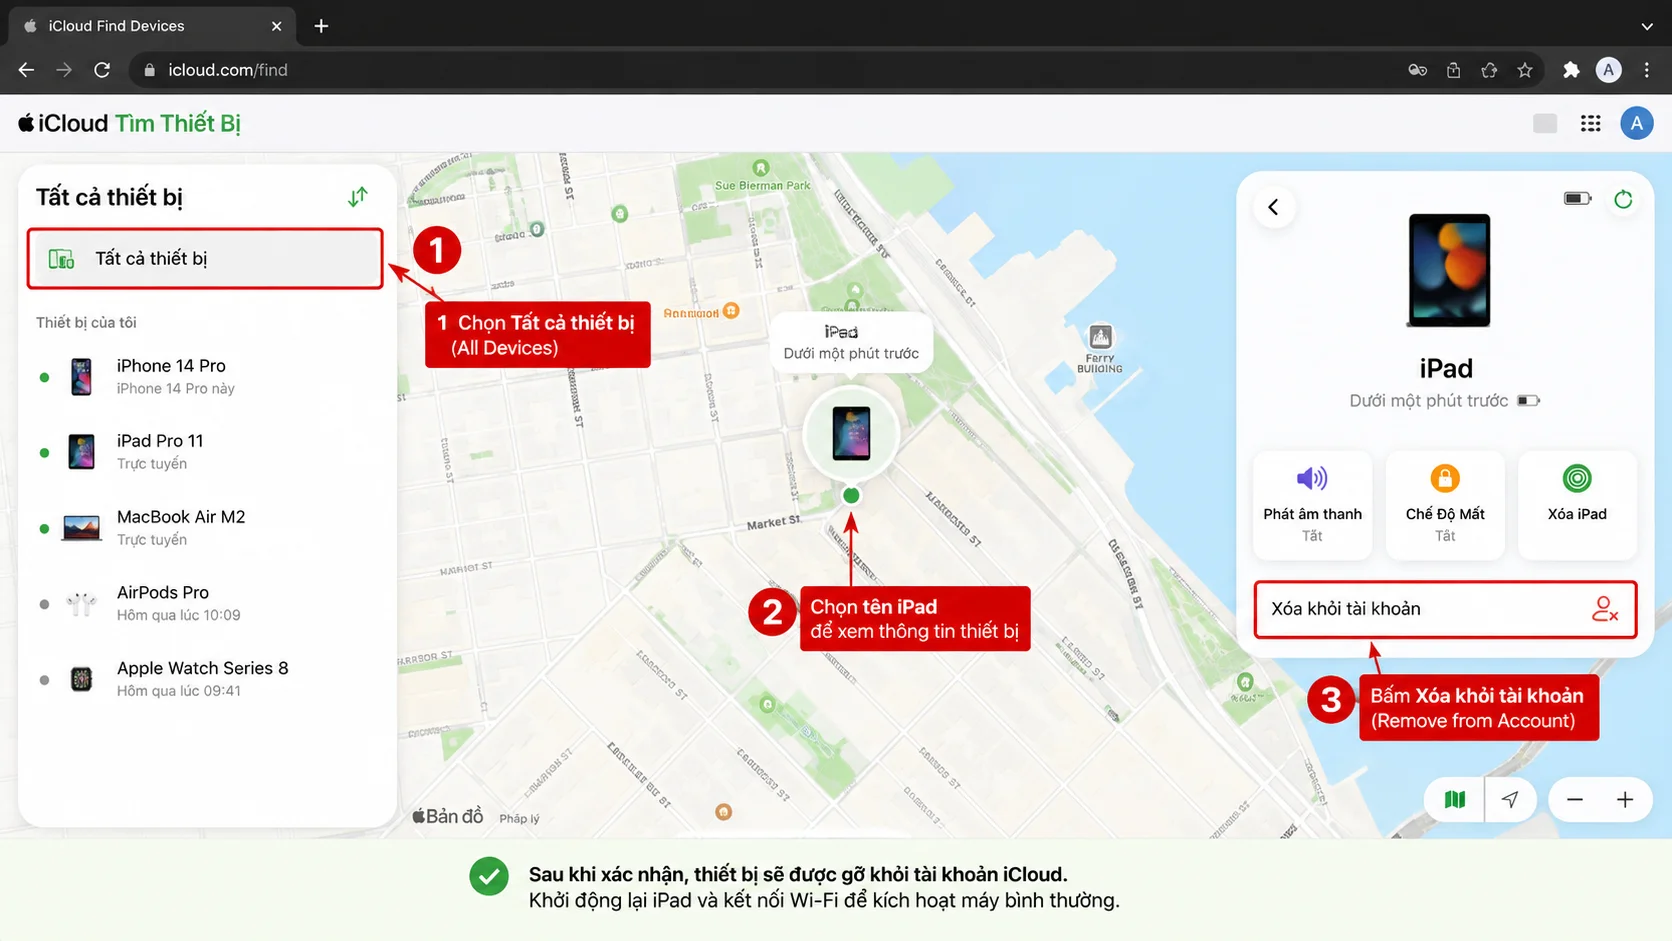Click the battery icon in iPad panel
Viewport: 1672px width, 941px height.
(x=1577, y=198)
